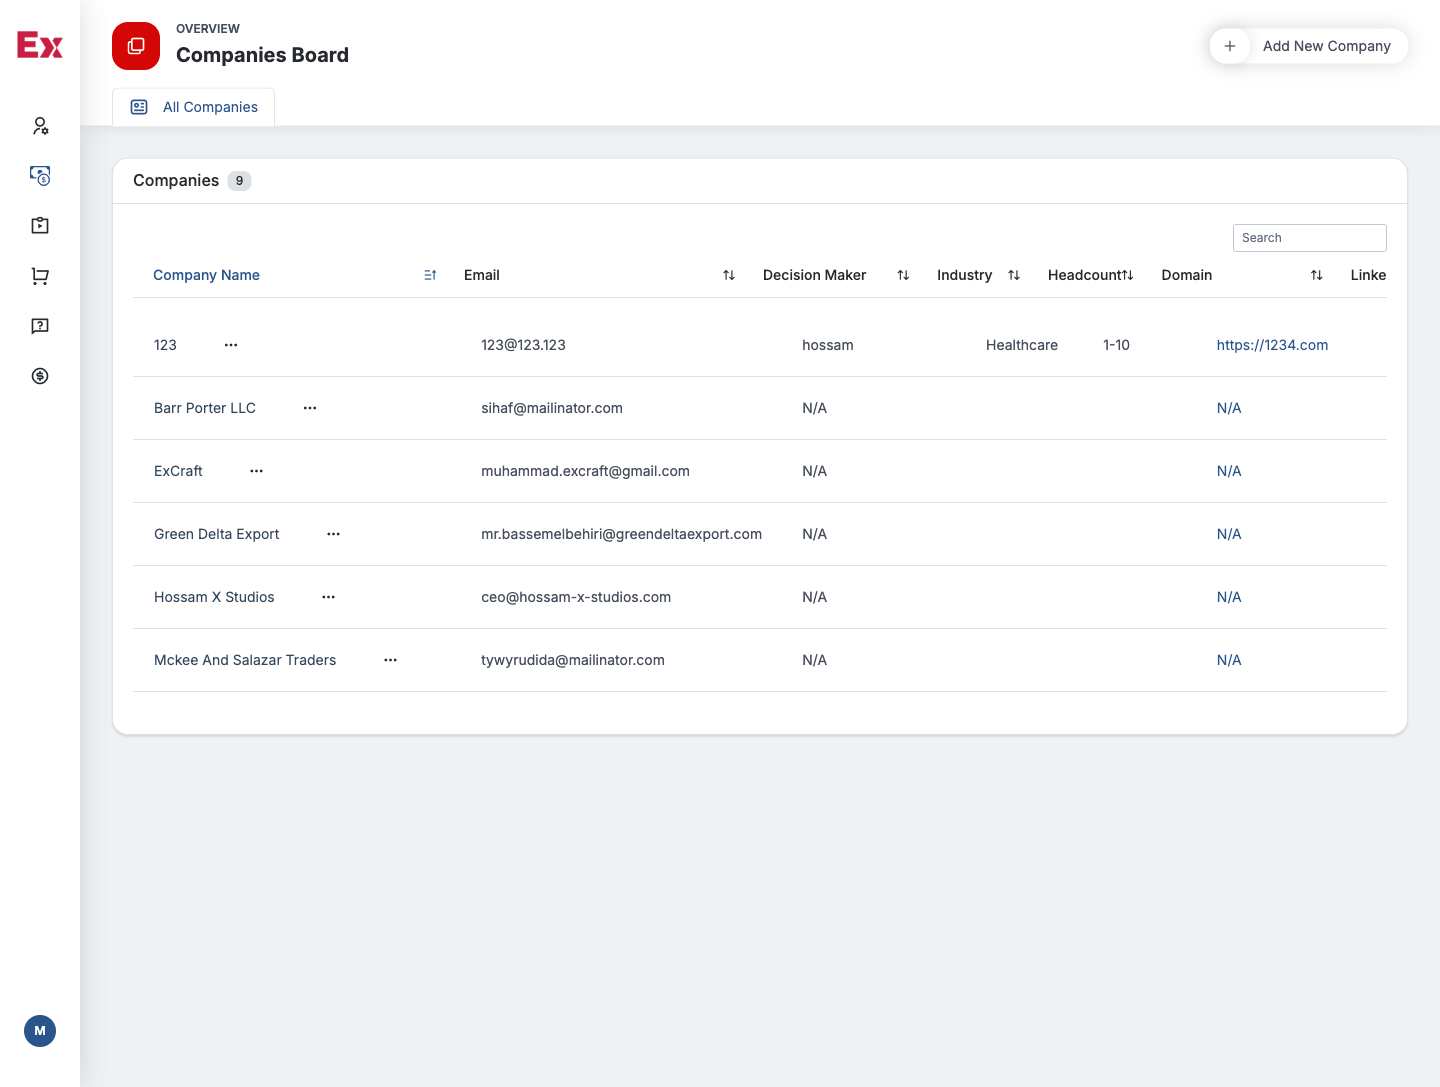Sort the Domain column
The height and width of the screenshot is (1087, 1440).
pos(1317,275)
